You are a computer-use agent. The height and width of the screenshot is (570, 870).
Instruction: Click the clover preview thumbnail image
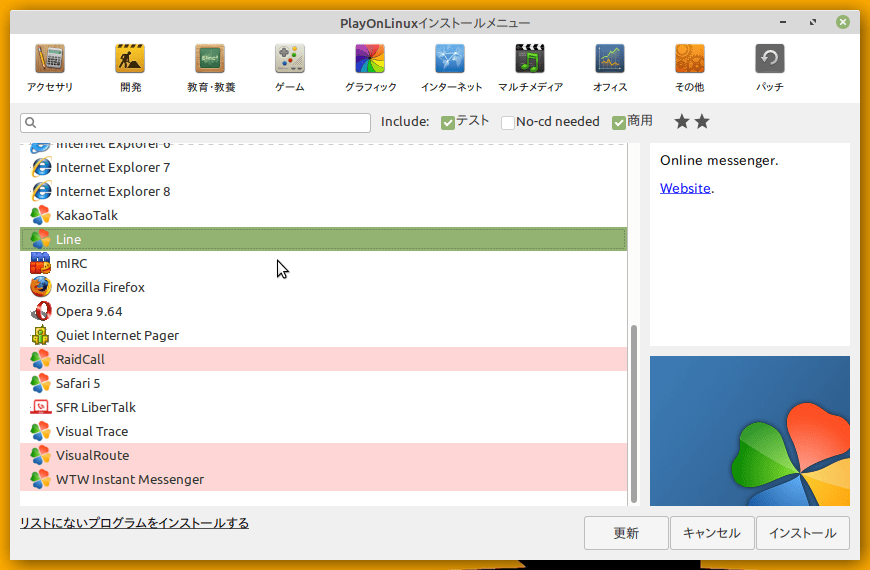tap(750, 431)
